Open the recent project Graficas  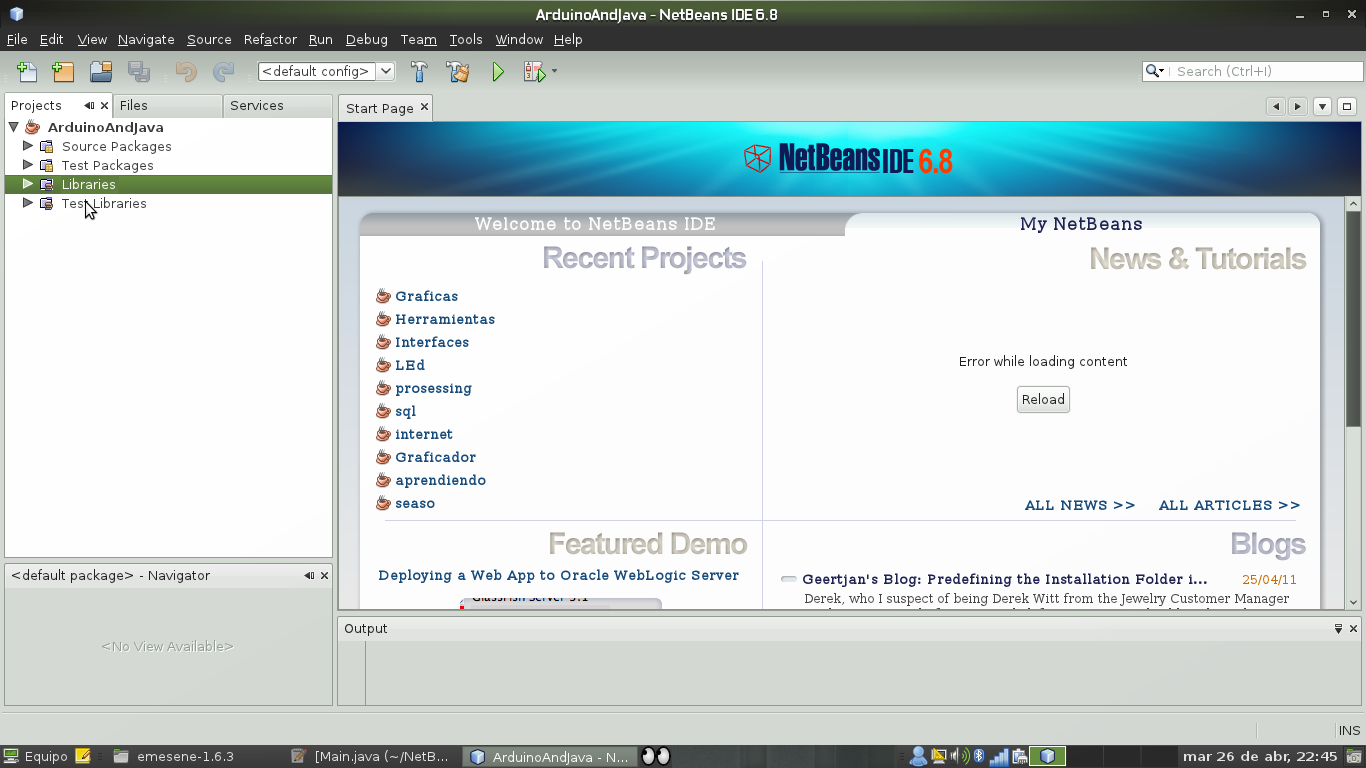click(426, 296)
